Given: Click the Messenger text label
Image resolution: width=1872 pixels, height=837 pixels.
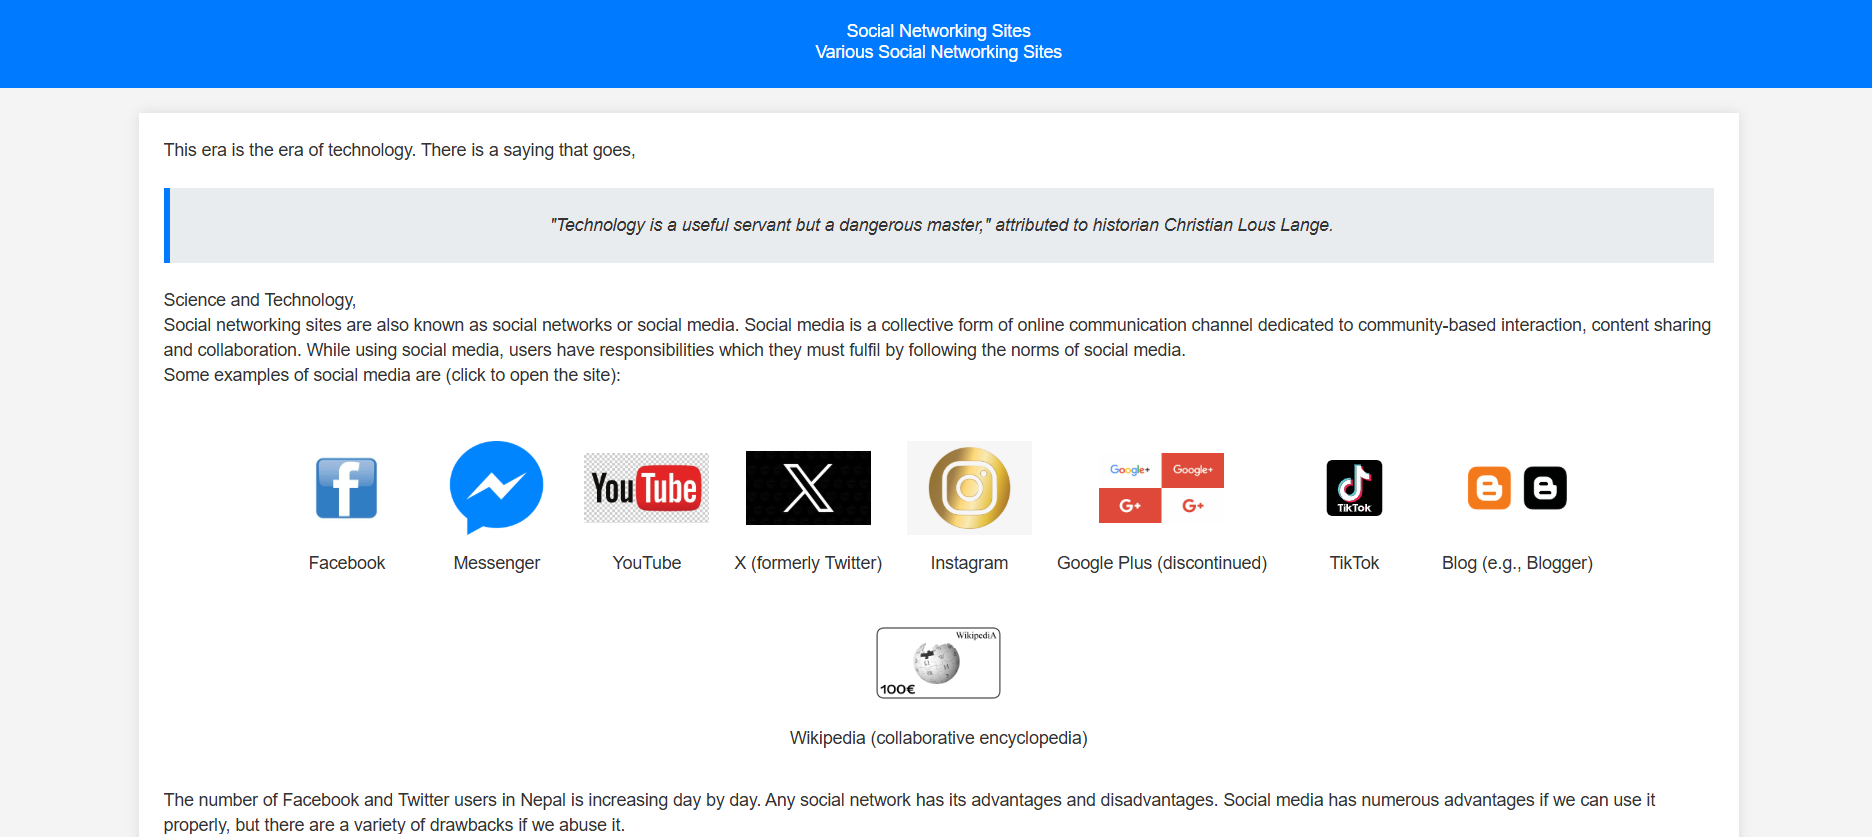Looking at the screenshot, I should point(496,563).
